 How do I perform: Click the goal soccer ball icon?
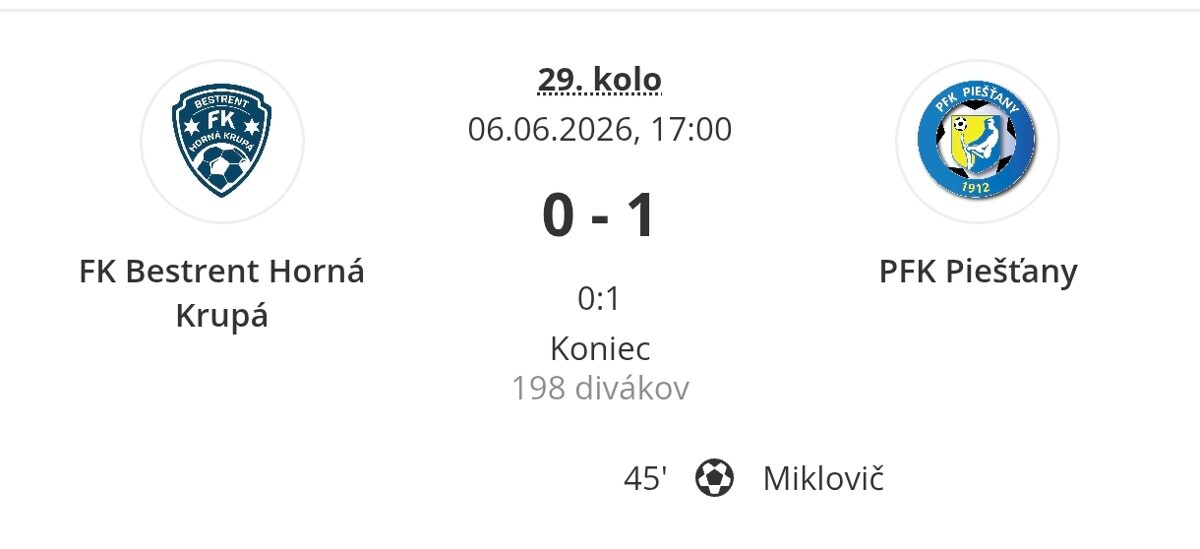coord(714,478)
